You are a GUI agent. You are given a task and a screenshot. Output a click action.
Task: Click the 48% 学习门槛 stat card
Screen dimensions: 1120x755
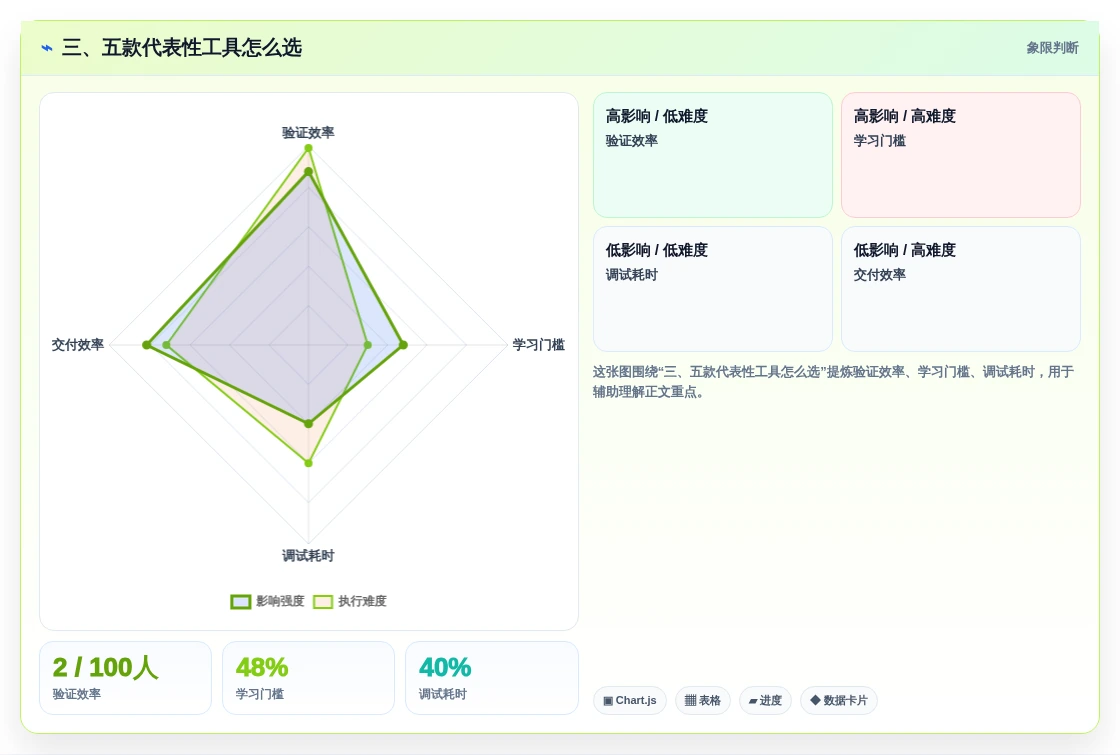[309, 678]
